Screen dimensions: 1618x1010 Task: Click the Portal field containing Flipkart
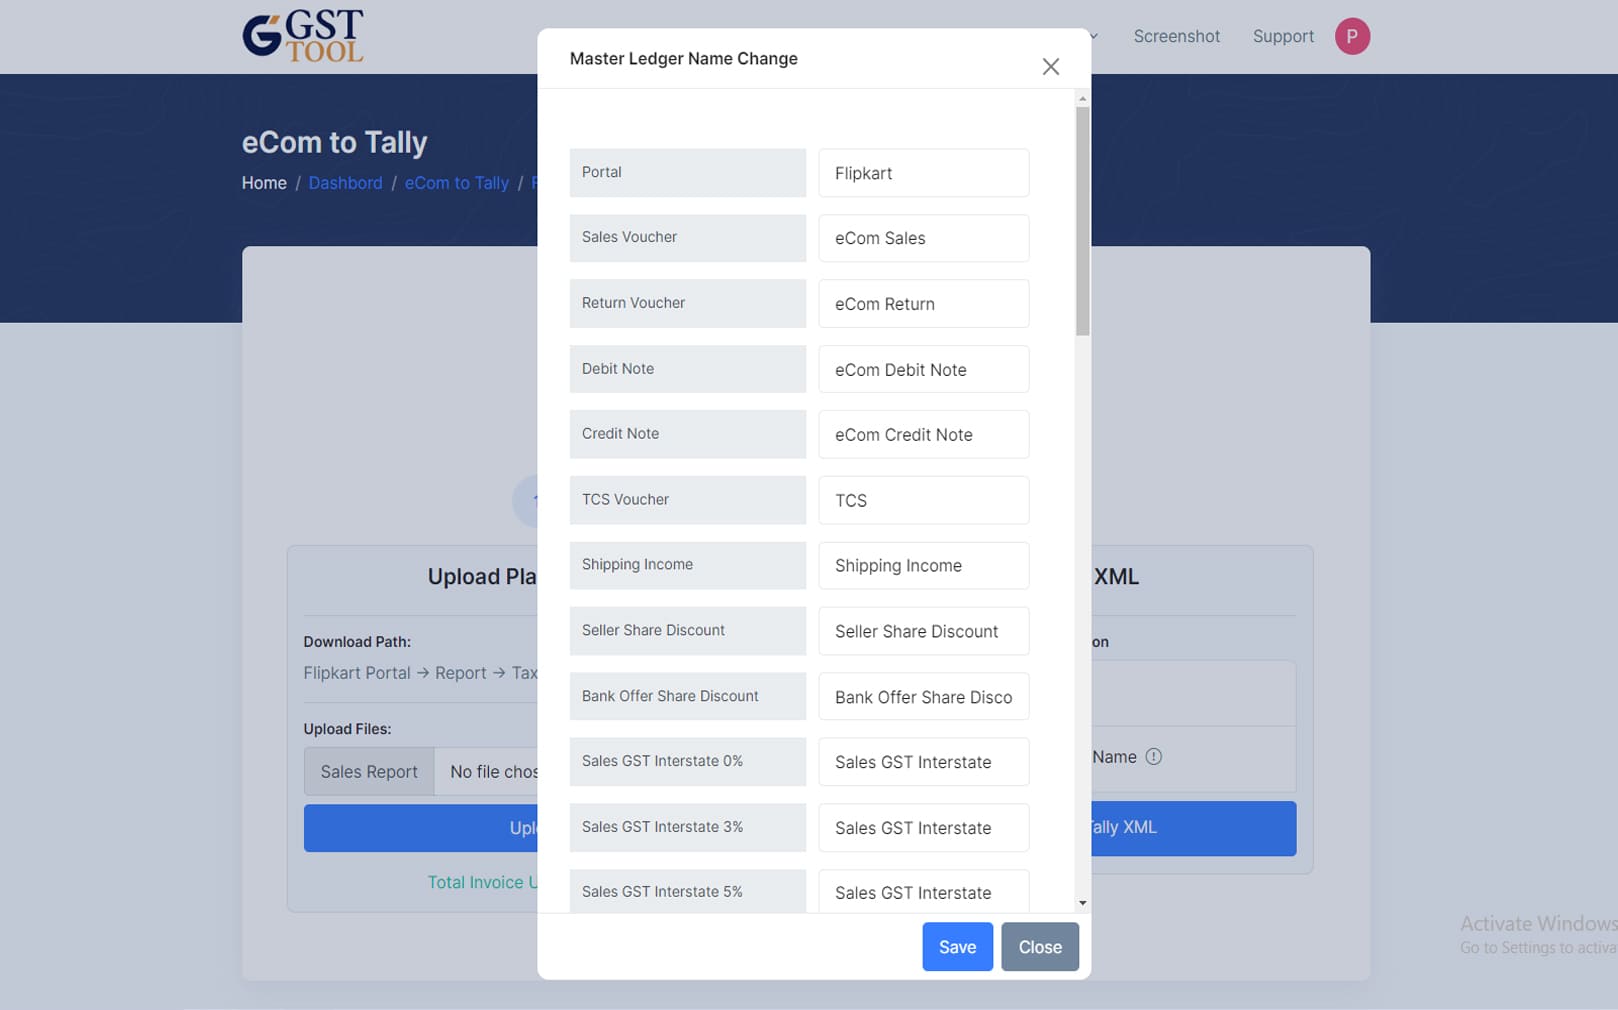[x=923, y=173]
